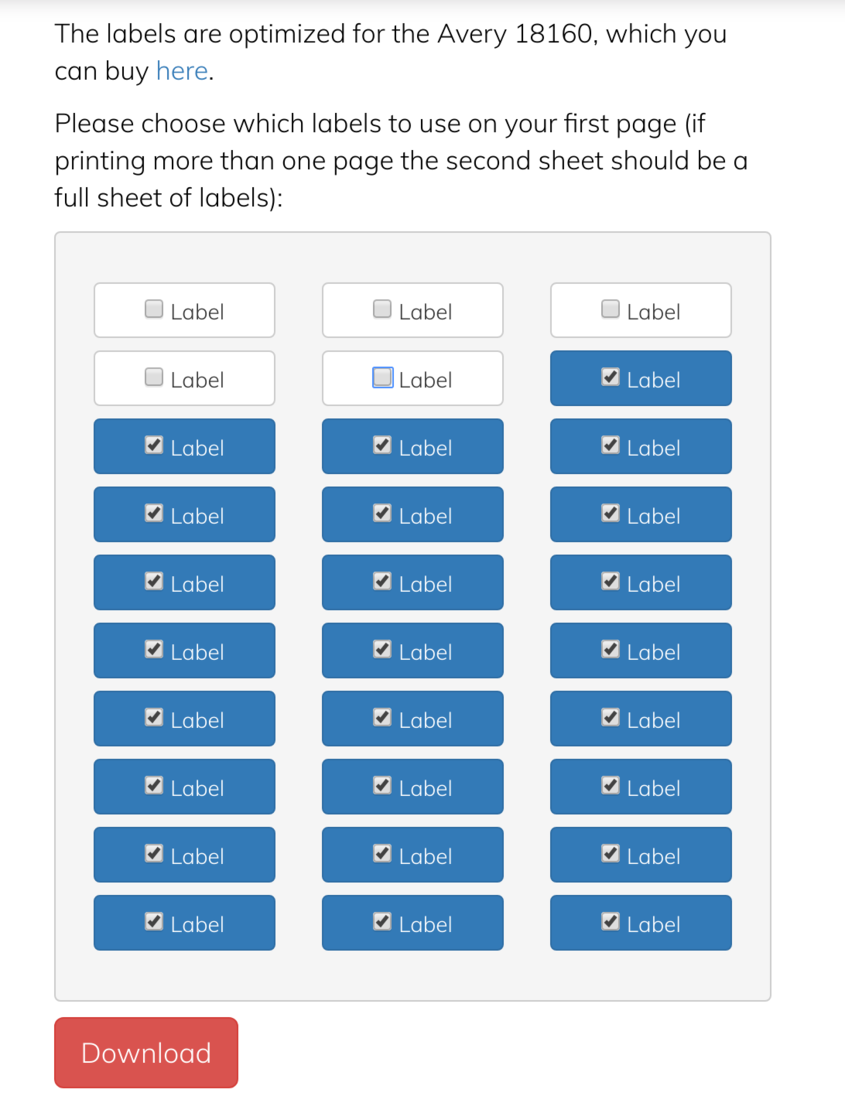Viewport: 845px width, 1120px height.
Task: Check the focused second row, middle Label checkbox
Action: 382,377
